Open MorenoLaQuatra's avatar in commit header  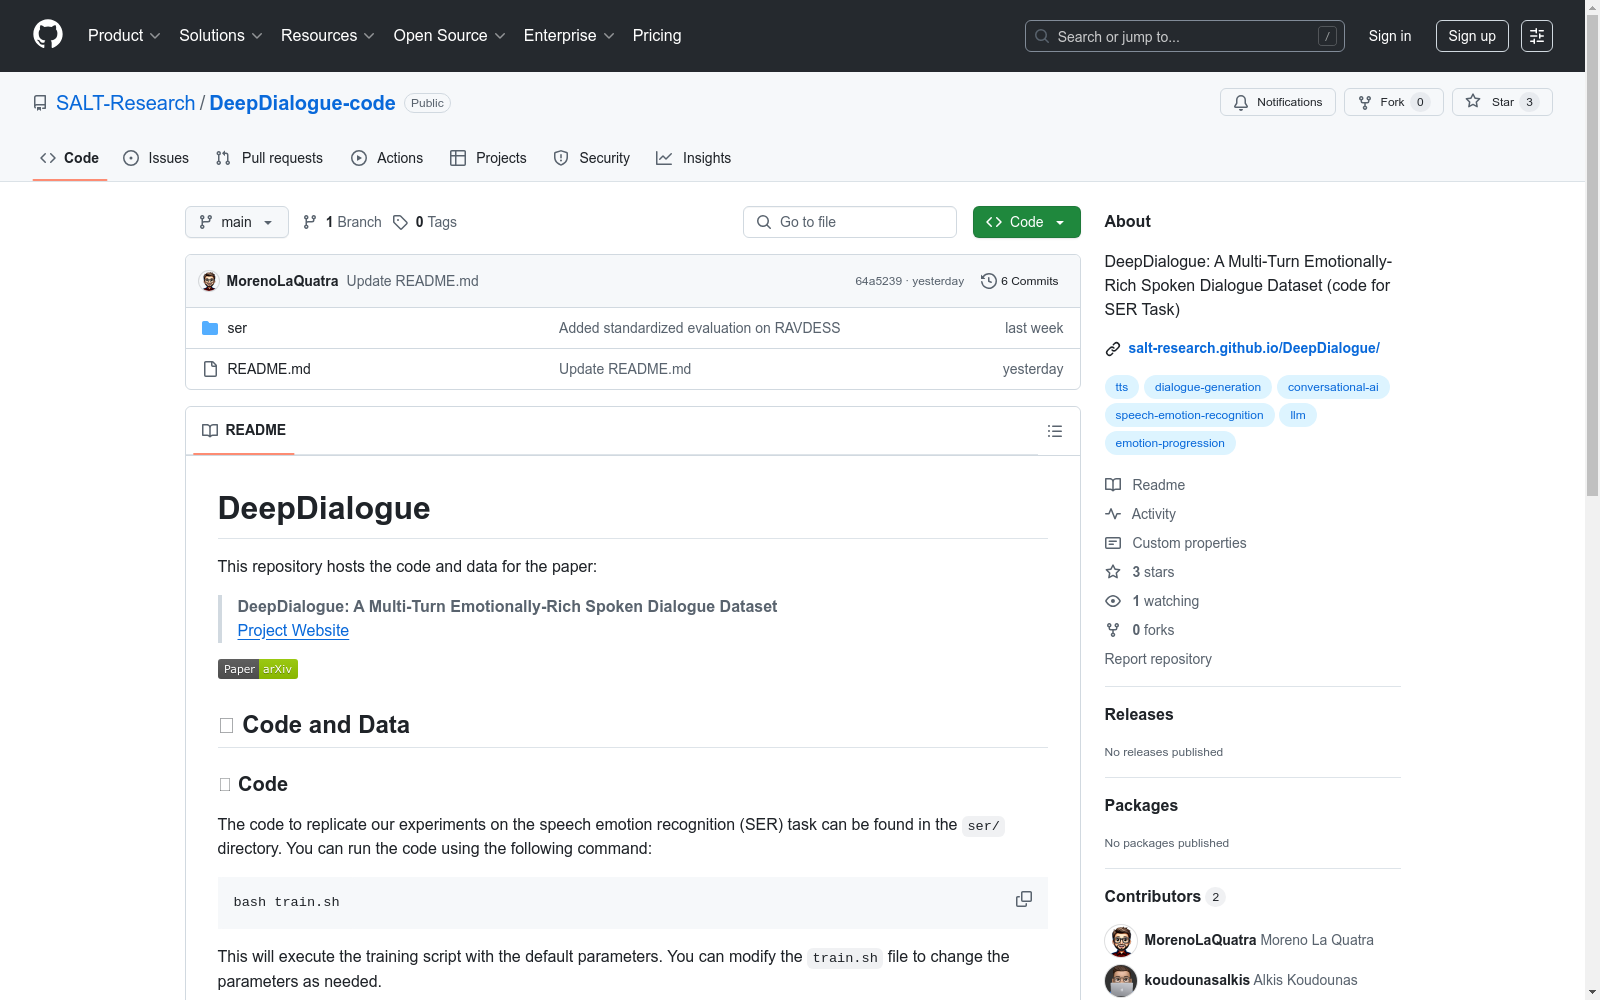pos(209,281)
